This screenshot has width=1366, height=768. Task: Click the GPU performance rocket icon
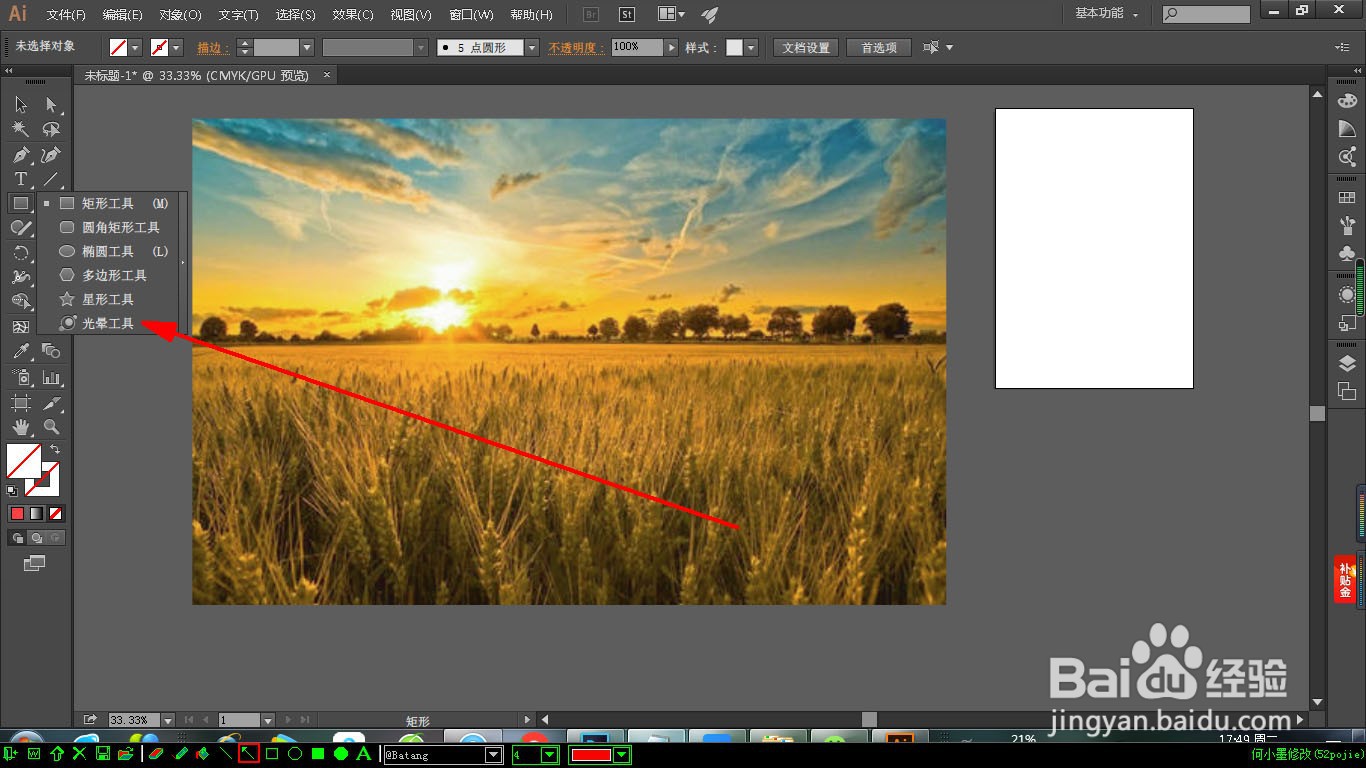[709, 14]
